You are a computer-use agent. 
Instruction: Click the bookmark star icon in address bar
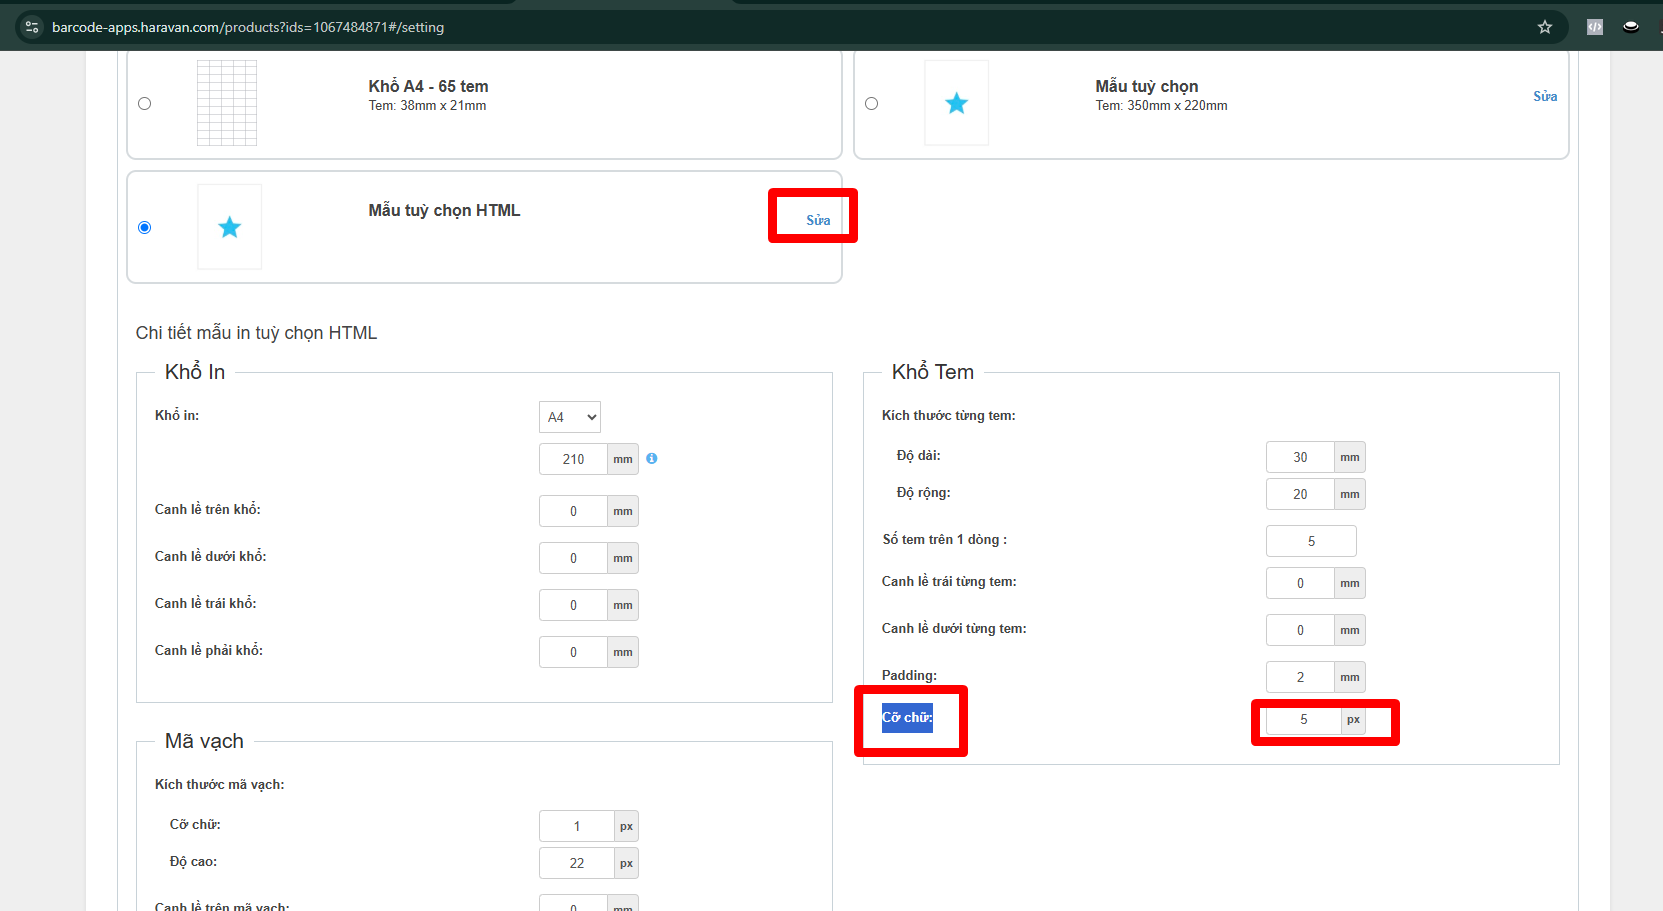(x=1544, y=27)
